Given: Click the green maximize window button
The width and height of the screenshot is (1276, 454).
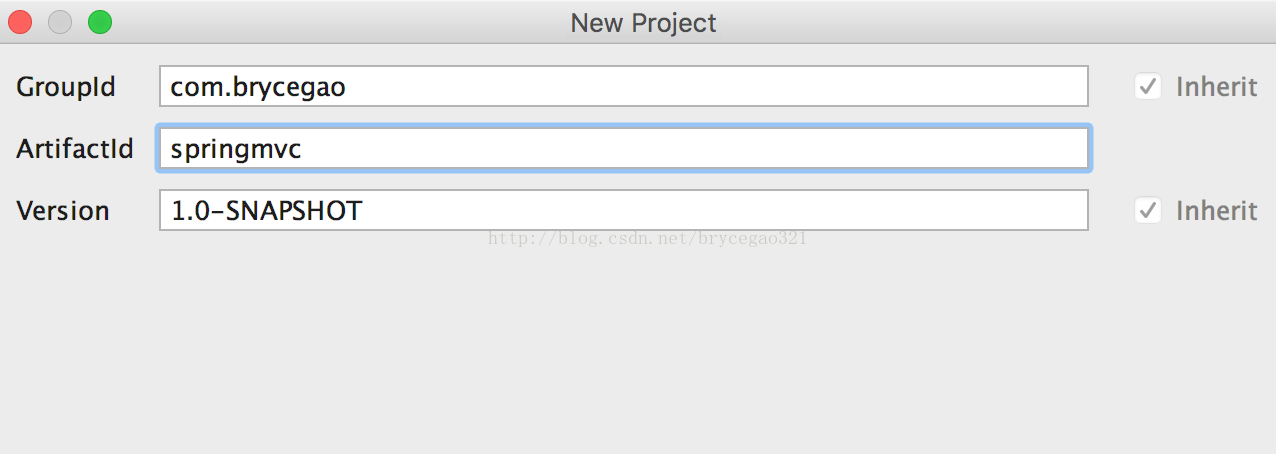Looking at the screenshot, I should [100, 22].
